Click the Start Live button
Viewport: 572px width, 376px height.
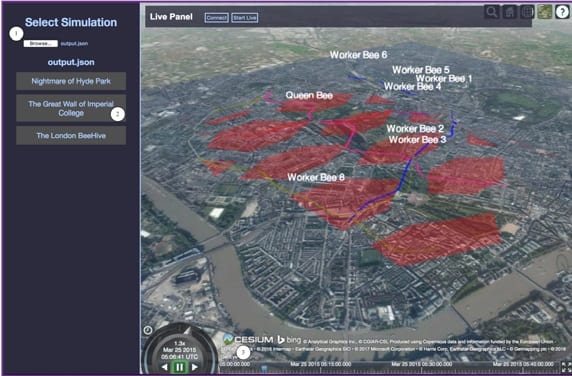pos(245,18)
